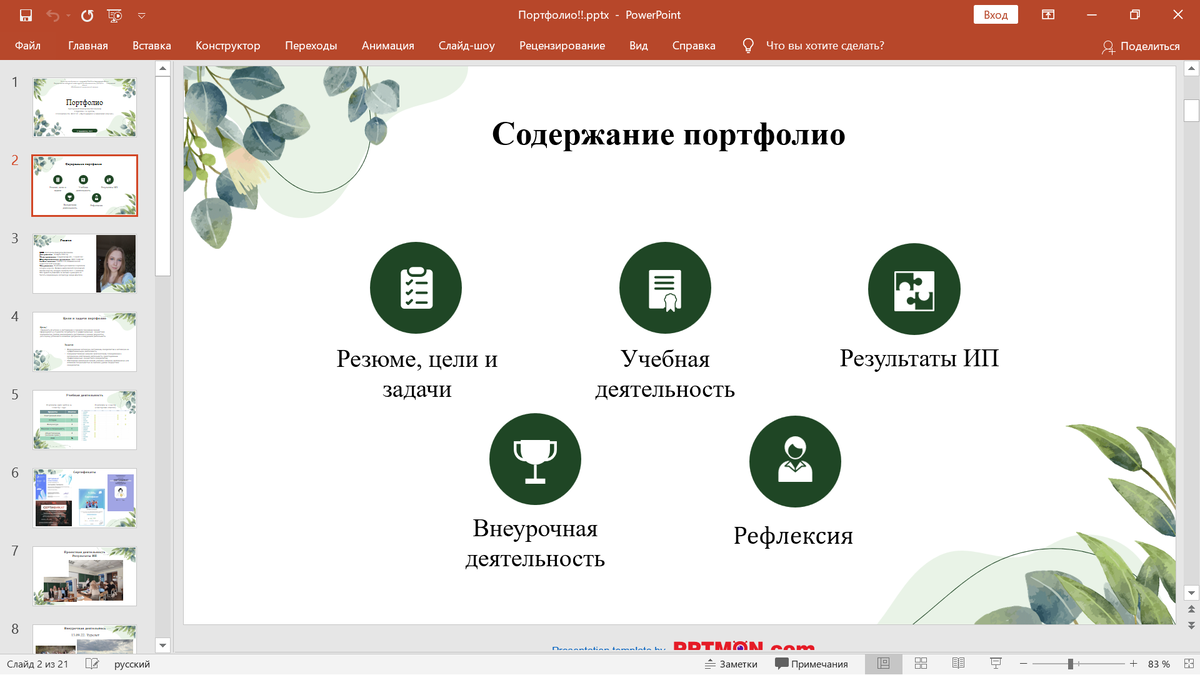Click the certificate document circle icon
The width and height of the screenshot is (1200, 675).
665,288
